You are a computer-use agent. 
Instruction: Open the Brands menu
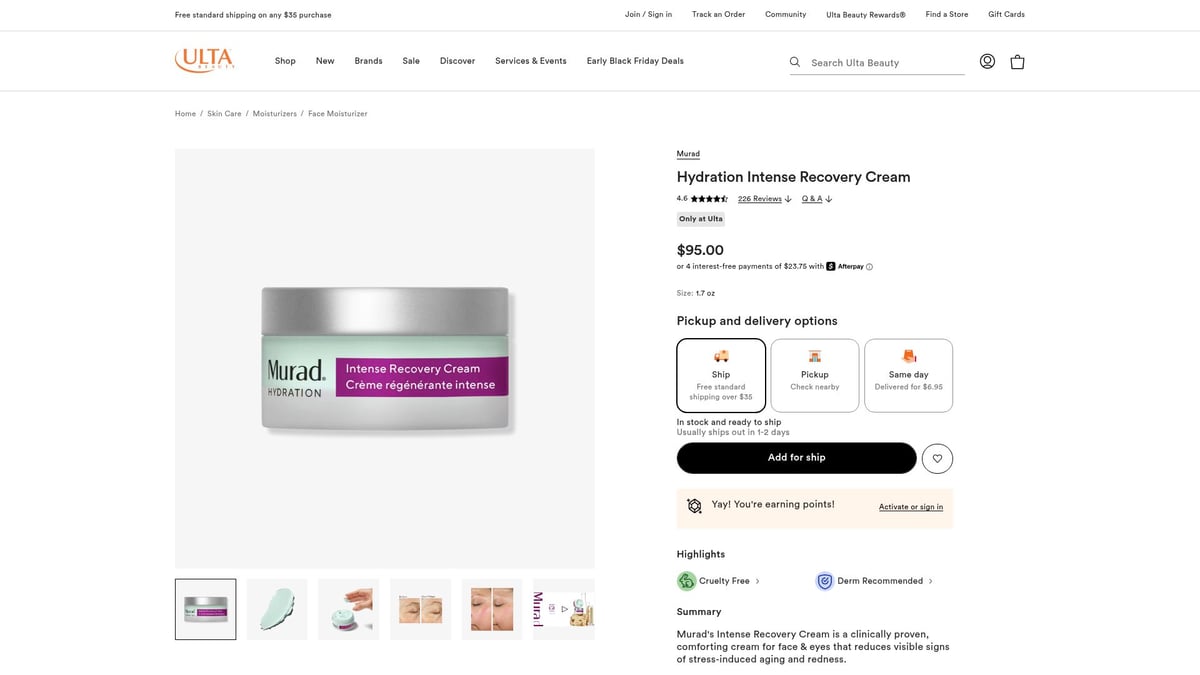coord(368,61)
